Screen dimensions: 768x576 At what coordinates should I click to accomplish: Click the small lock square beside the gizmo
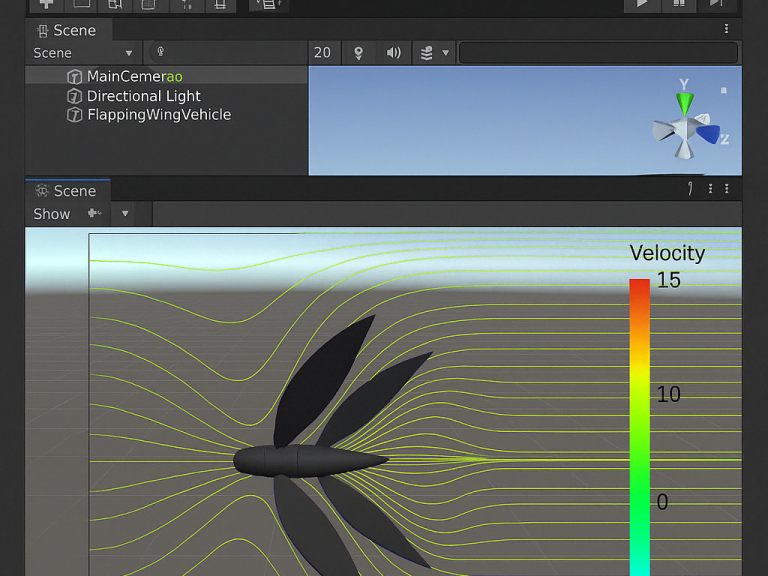point(723,91)
